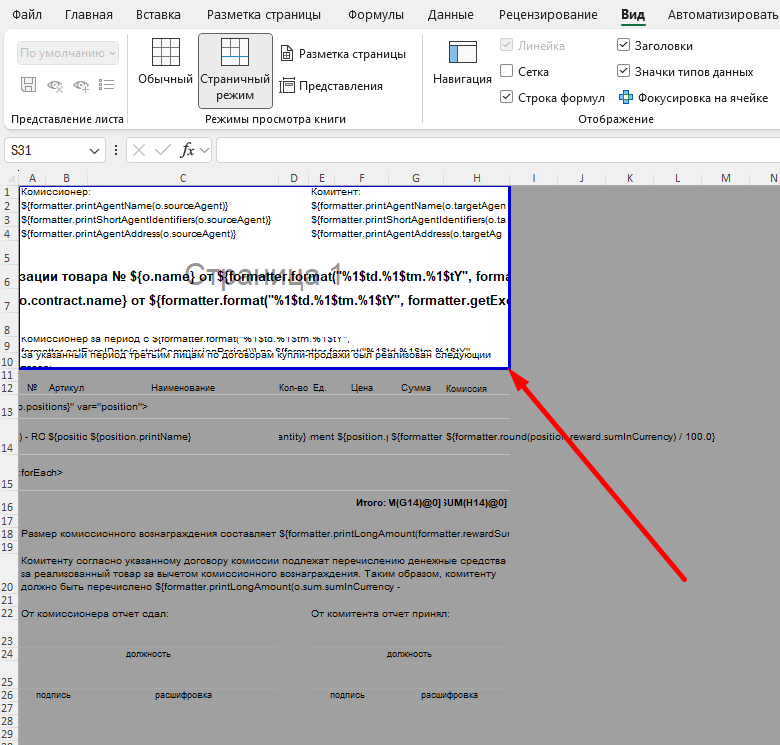Uncheck Значки типов данных checkbox
This screenshot has width=780, height=745.
tap(623, 71)
